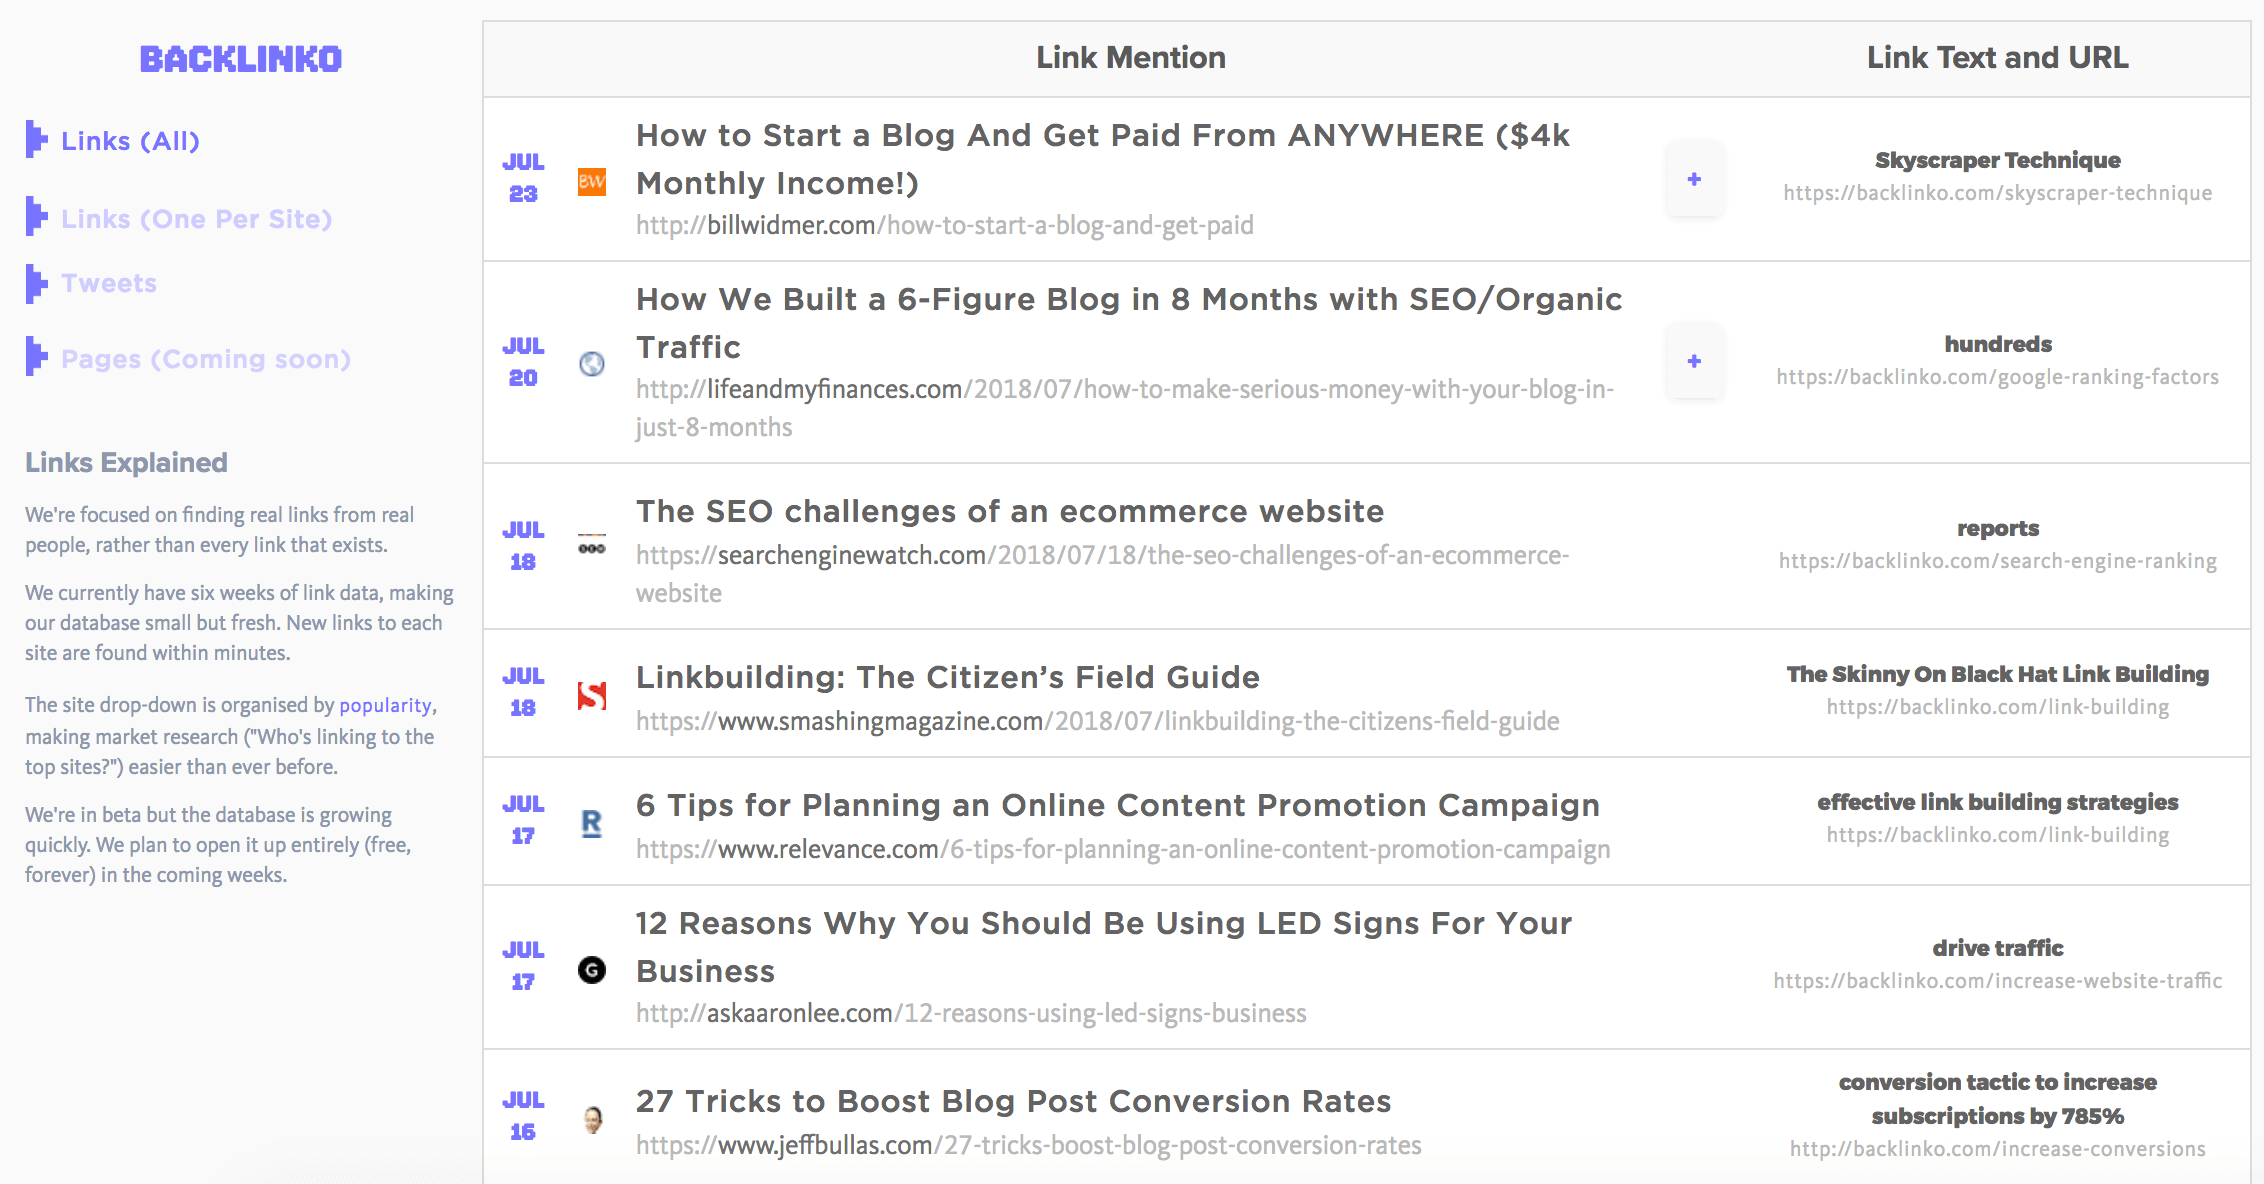
Task: Click the backlinko.com/increase-website-traffic URL
Action: [x=1998, y=981]
